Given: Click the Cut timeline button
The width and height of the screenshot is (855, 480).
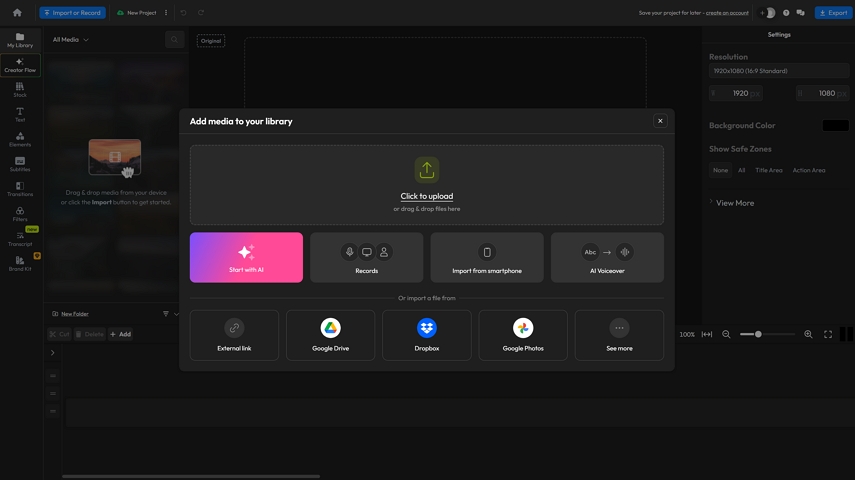Looking at the screenshot, I should (59, 334).
